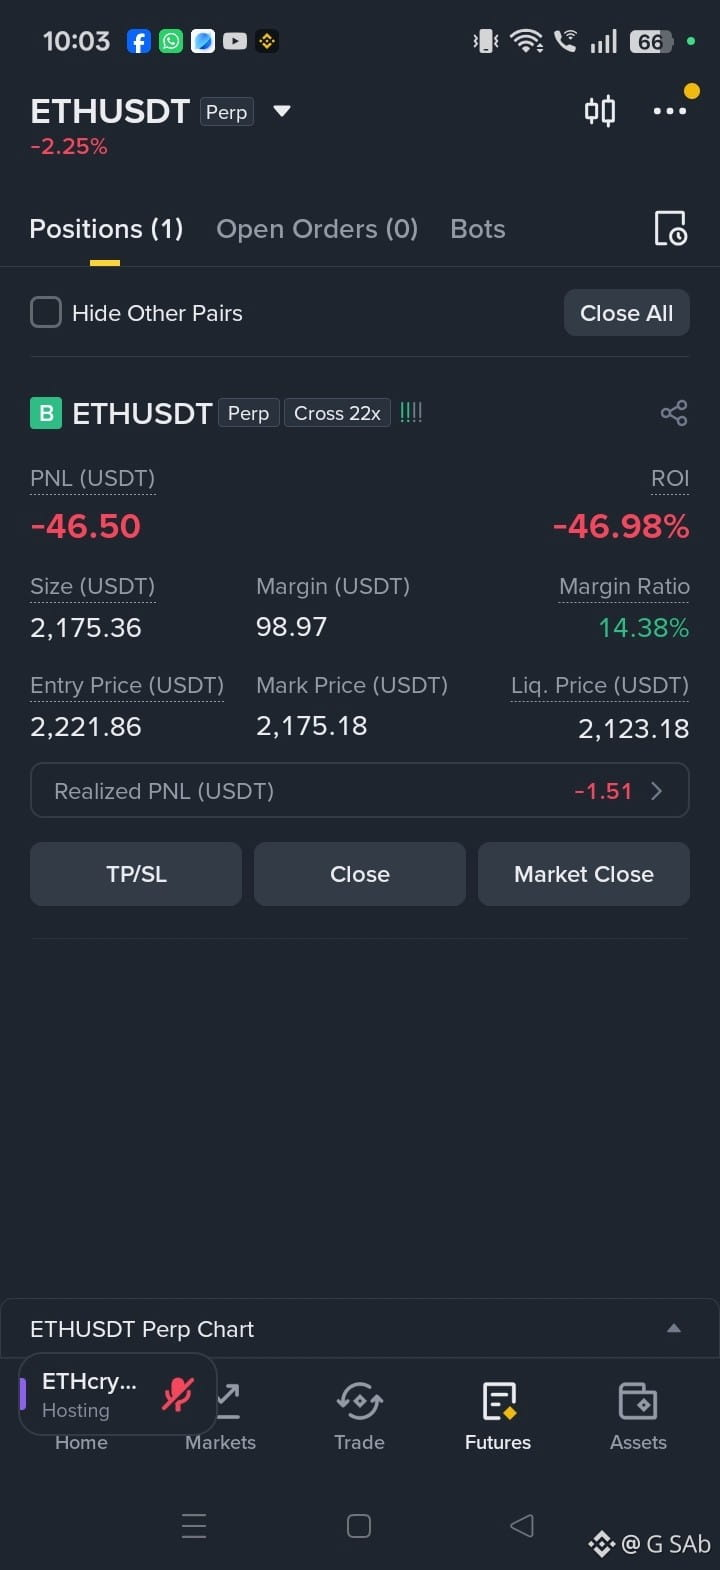The height and width of the screenshot is (1570, 720).
Task: Tap the Cross 22x leverage badge
Action: point(337,413)
